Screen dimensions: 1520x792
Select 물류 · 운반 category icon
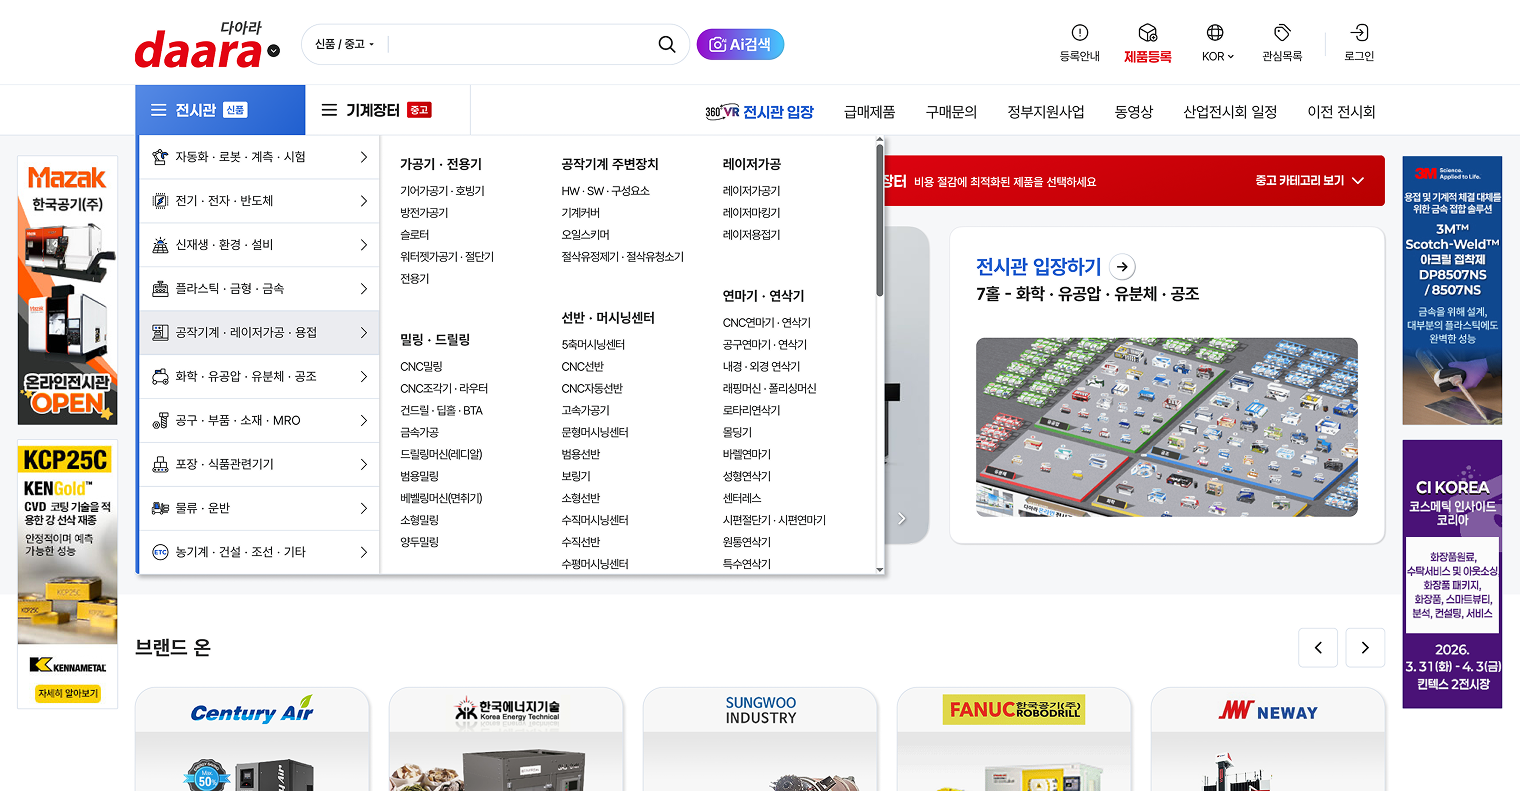click(x=160, y=508)
